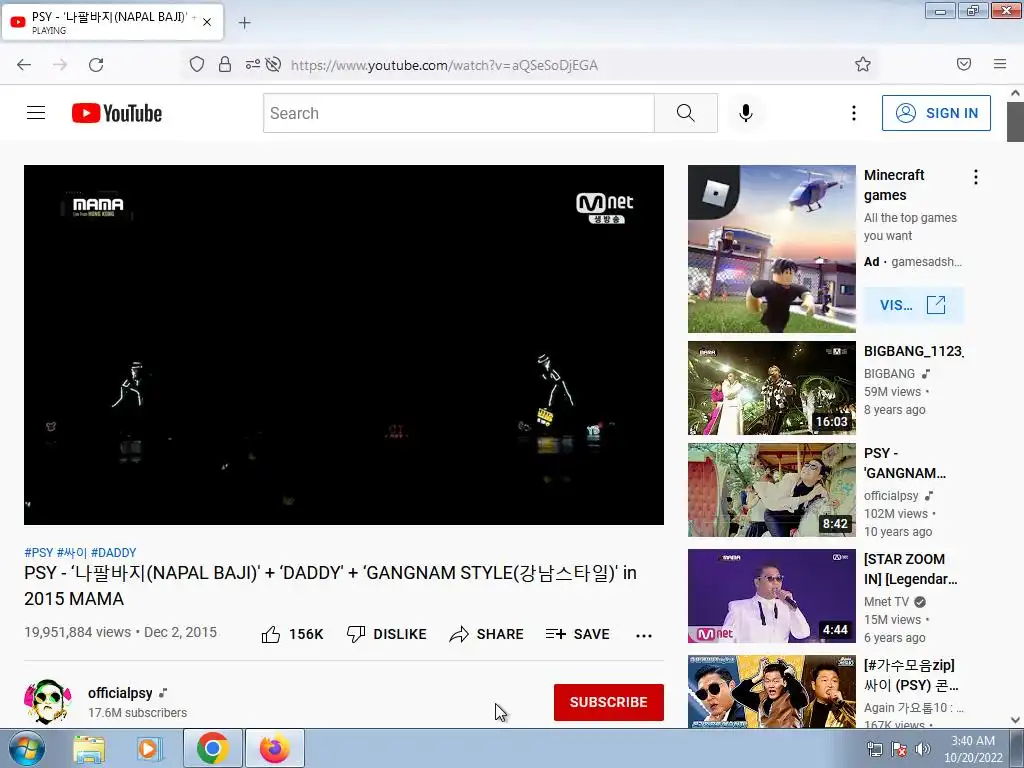
Task: Subscribe to officialpsy channel
Action: pyautogui.click(x=609, y=702)
